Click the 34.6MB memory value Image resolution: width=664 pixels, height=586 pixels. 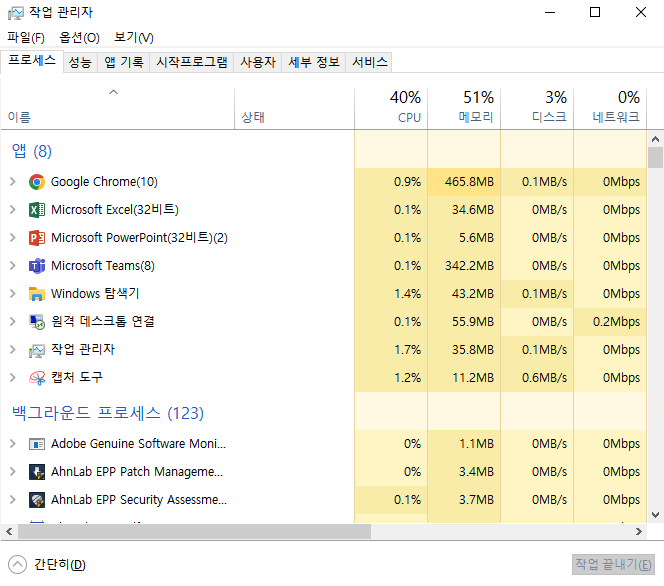tap(473, 210)
